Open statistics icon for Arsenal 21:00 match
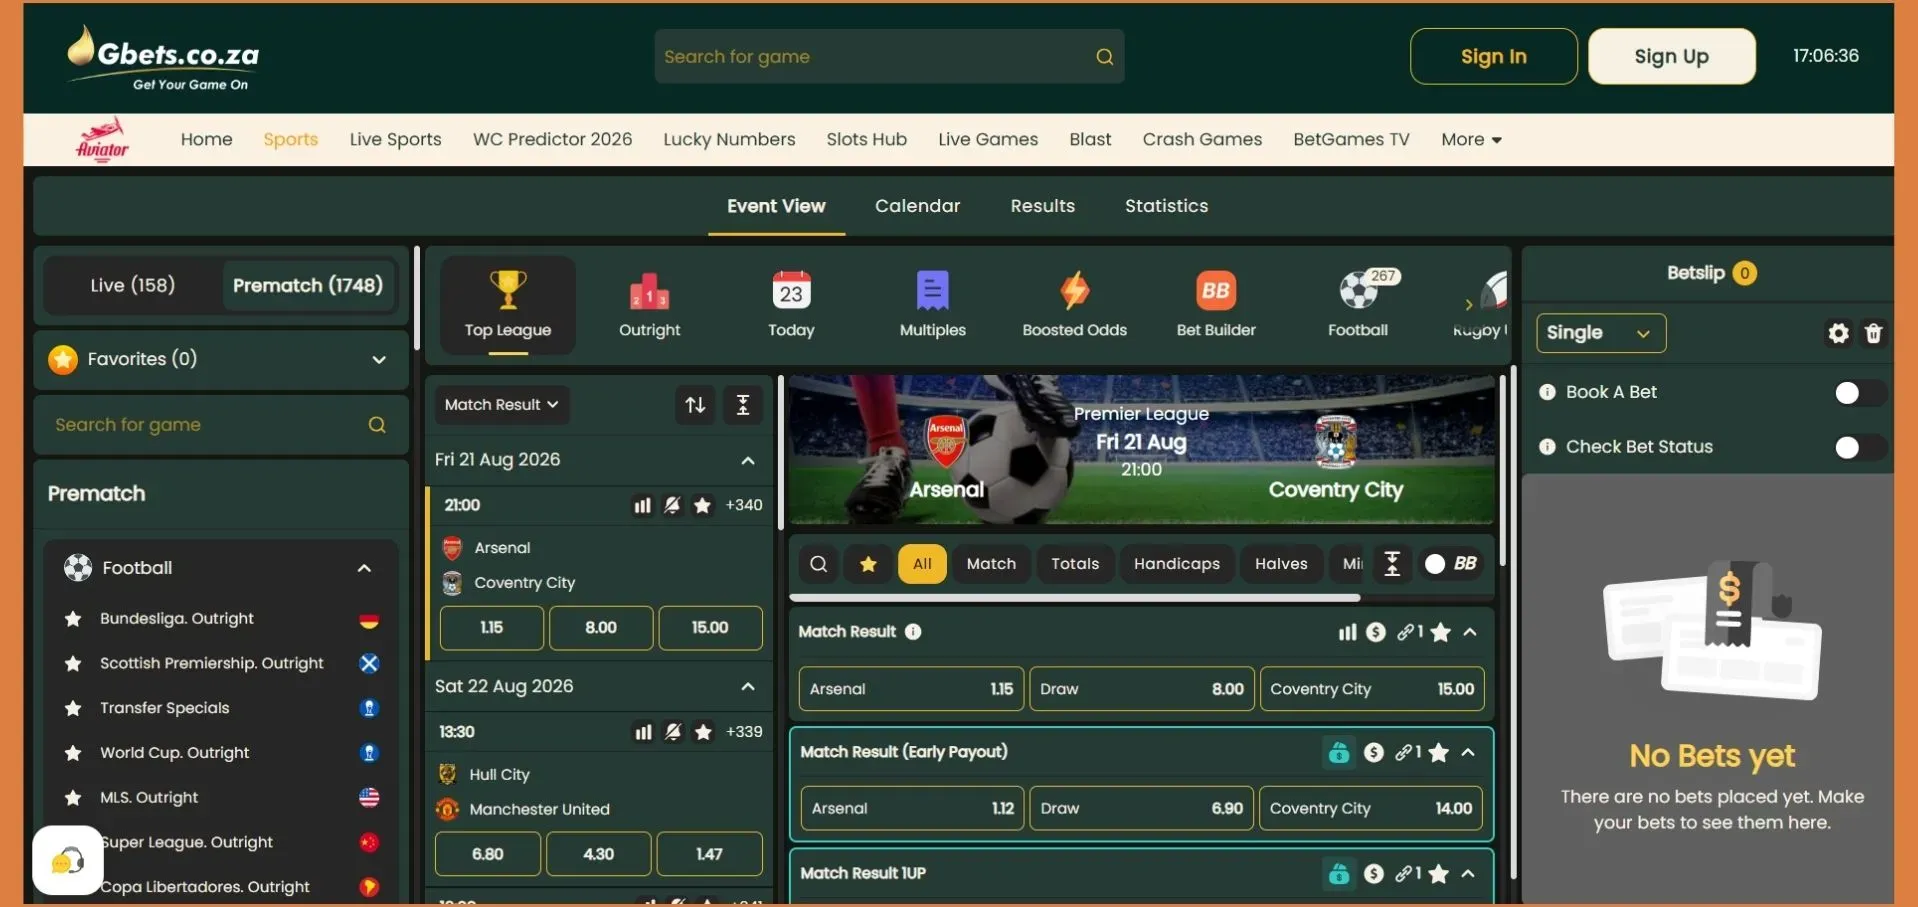 (642, 505)
